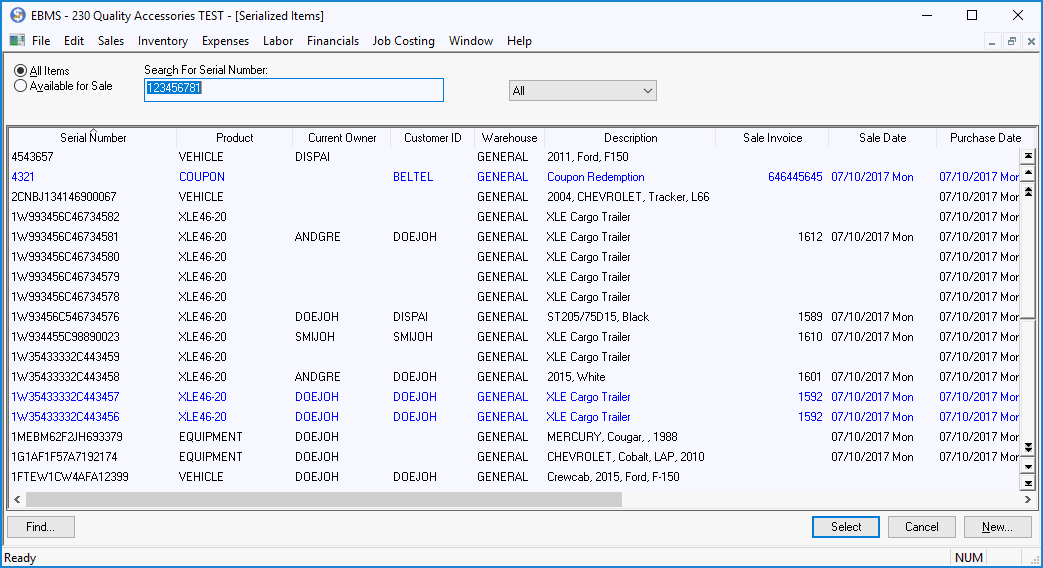The image size is (1043, 568).
Task: Jump to first record in list scrollbar
Action: [x=1028, y=156]
